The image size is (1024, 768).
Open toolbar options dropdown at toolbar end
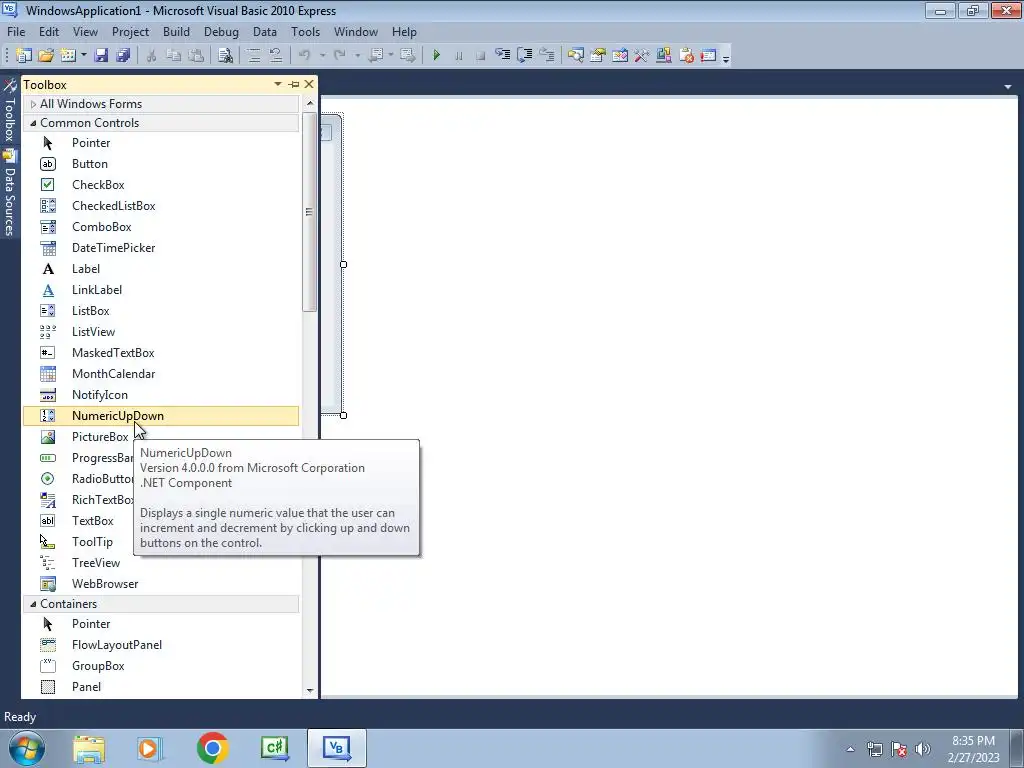coord(726,57)
